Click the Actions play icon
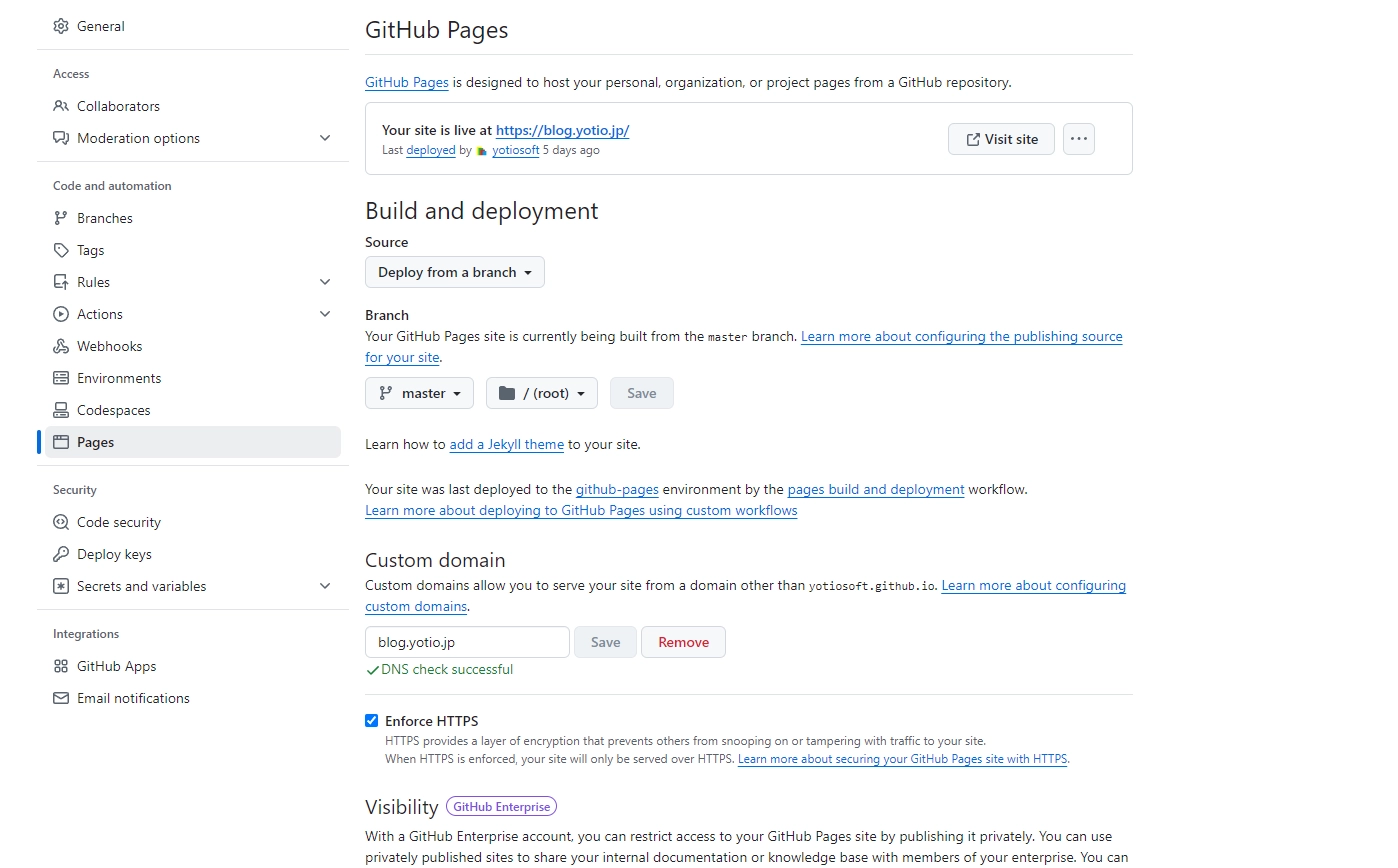Image resolution: width=1398 pixels, height=868 pixels. point(61,314)
